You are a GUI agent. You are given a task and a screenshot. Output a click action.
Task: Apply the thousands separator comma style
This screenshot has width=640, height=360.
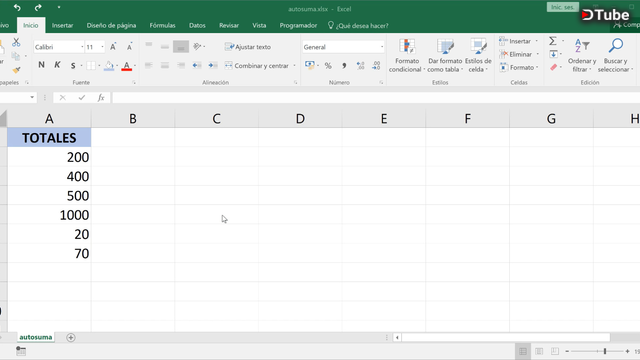(344, 65)
